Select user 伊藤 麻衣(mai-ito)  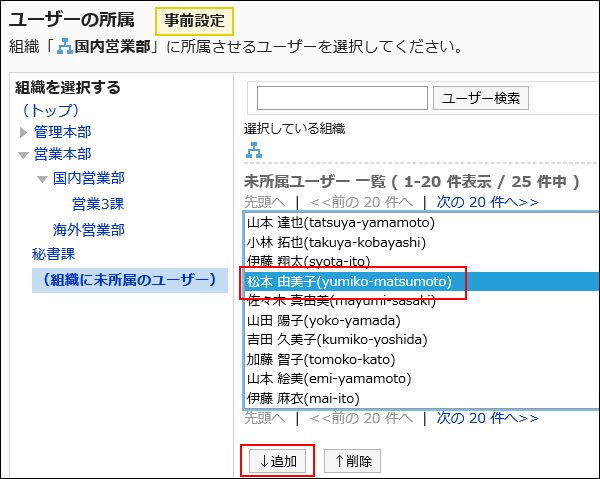tap(421, 399)
